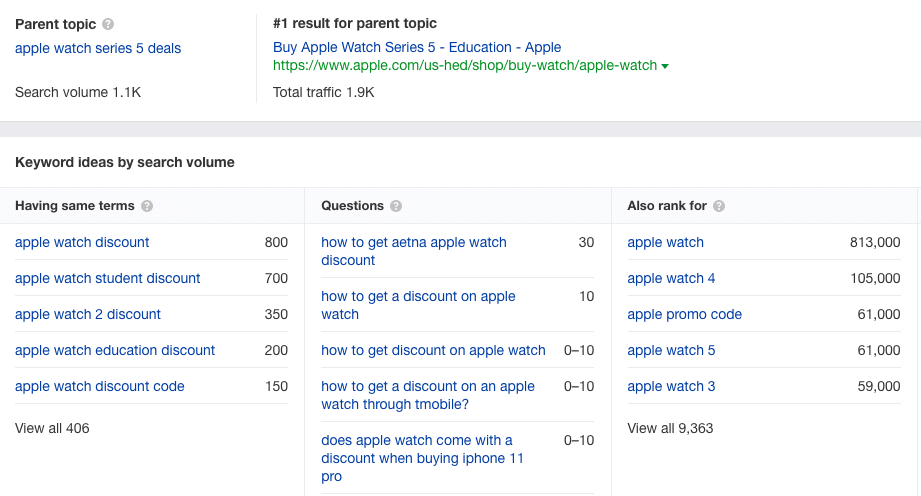
Task: Select apple watch discount keyword
Action: click(x=82, y=242)
